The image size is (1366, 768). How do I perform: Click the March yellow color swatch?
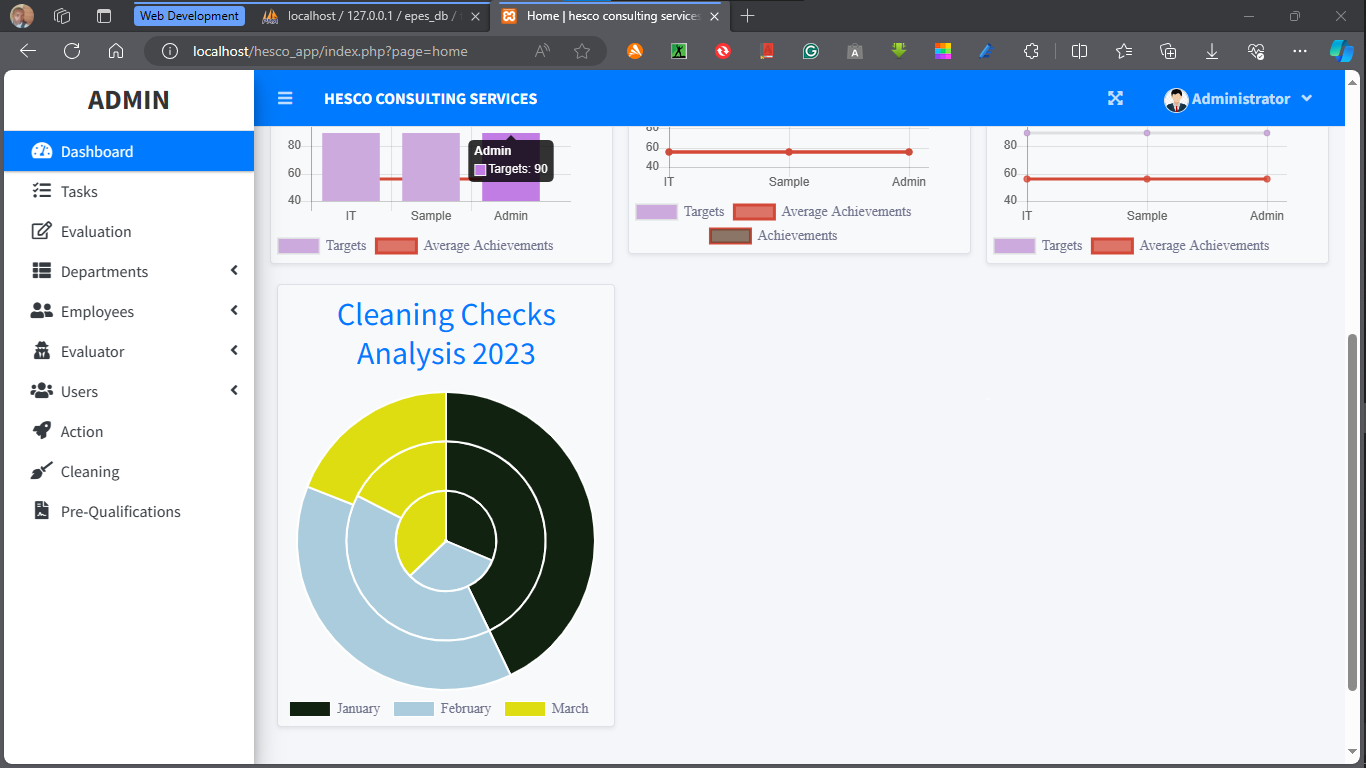[527, 708]
